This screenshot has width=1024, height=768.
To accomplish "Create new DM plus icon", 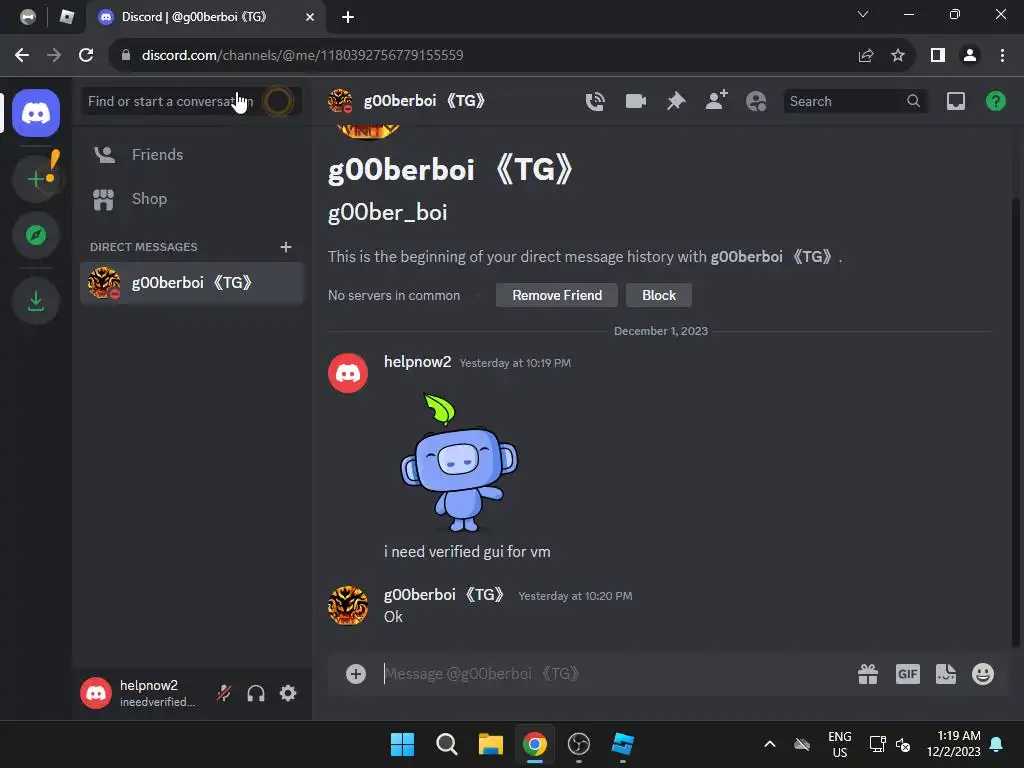I will point(285,247).
